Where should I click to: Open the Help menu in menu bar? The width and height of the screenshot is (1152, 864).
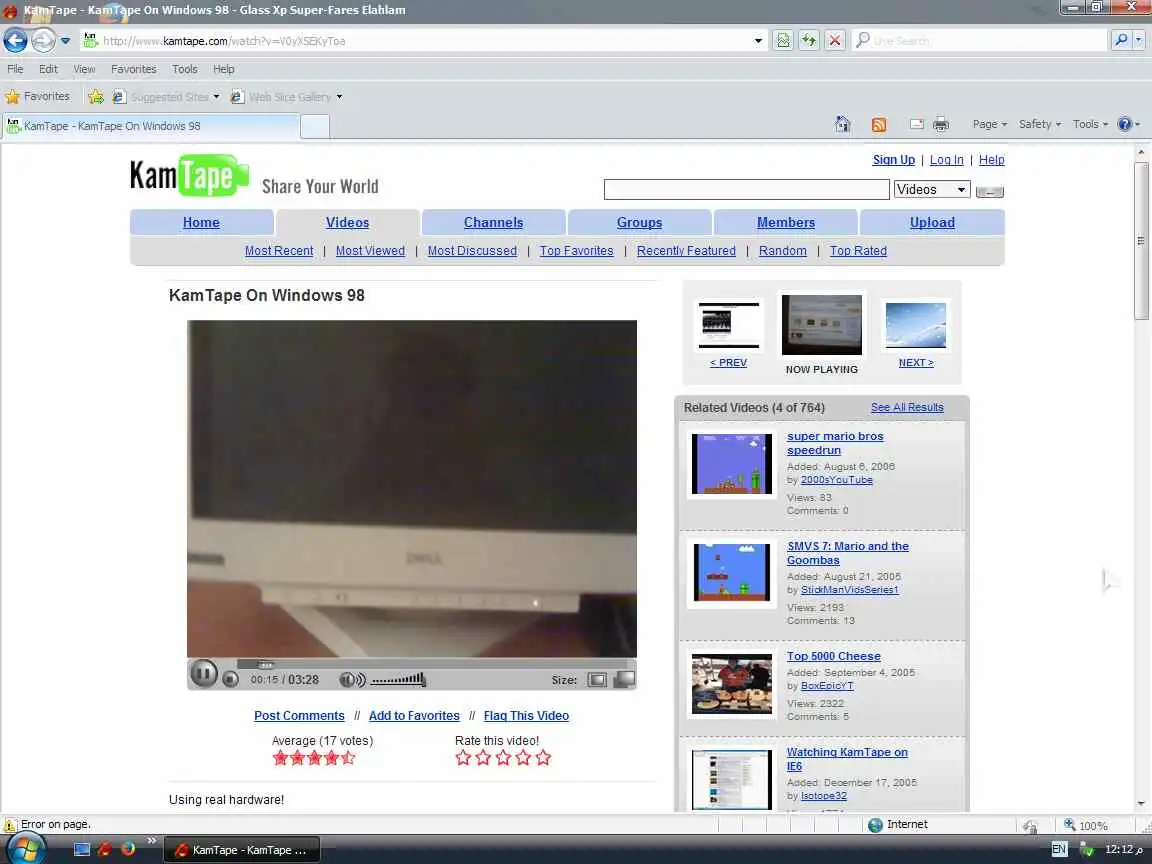(223, 69)
